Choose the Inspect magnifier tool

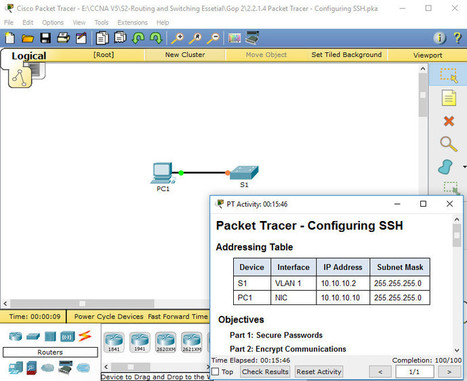click(448, 144)
